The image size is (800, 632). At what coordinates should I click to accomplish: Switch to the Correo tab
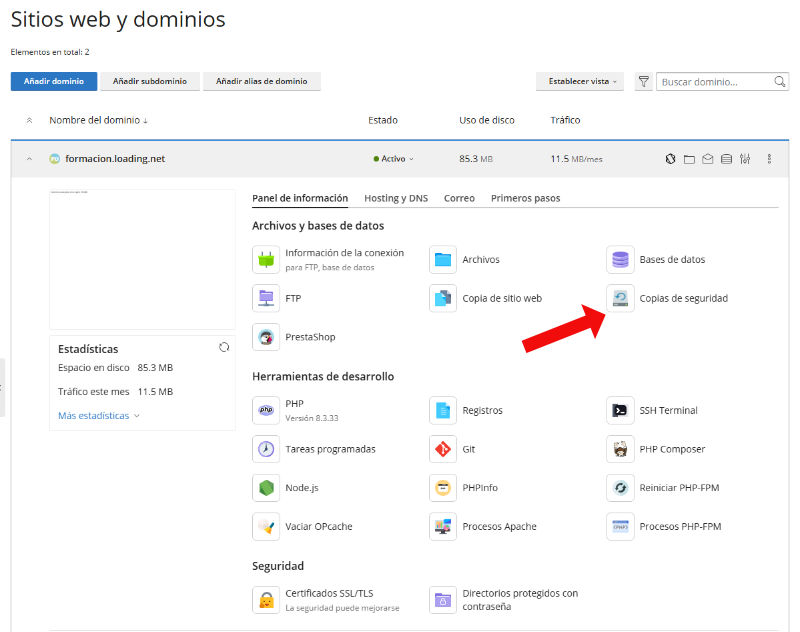coord(459,198)
